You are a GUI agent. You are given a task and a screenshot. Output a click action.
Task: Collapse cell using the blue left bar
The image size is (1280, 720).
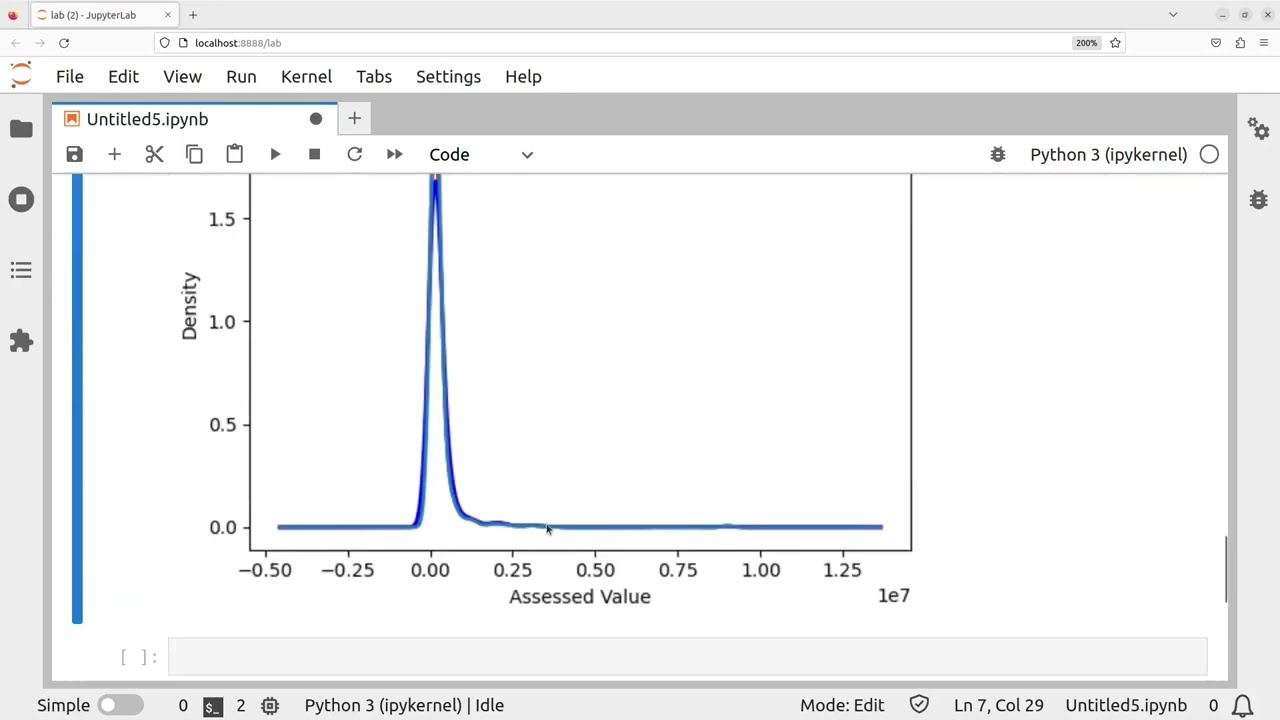click(77, 399)
